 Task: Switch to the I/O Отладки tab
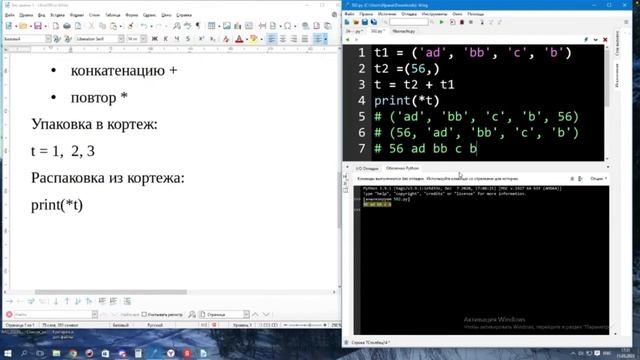[367, 168]
